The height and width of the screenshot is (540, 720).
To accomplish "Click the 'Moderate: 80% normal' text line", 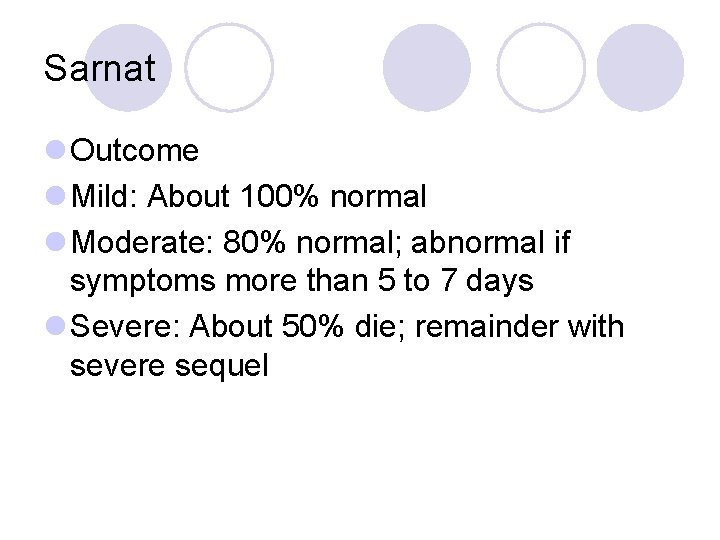I will 321,242.
